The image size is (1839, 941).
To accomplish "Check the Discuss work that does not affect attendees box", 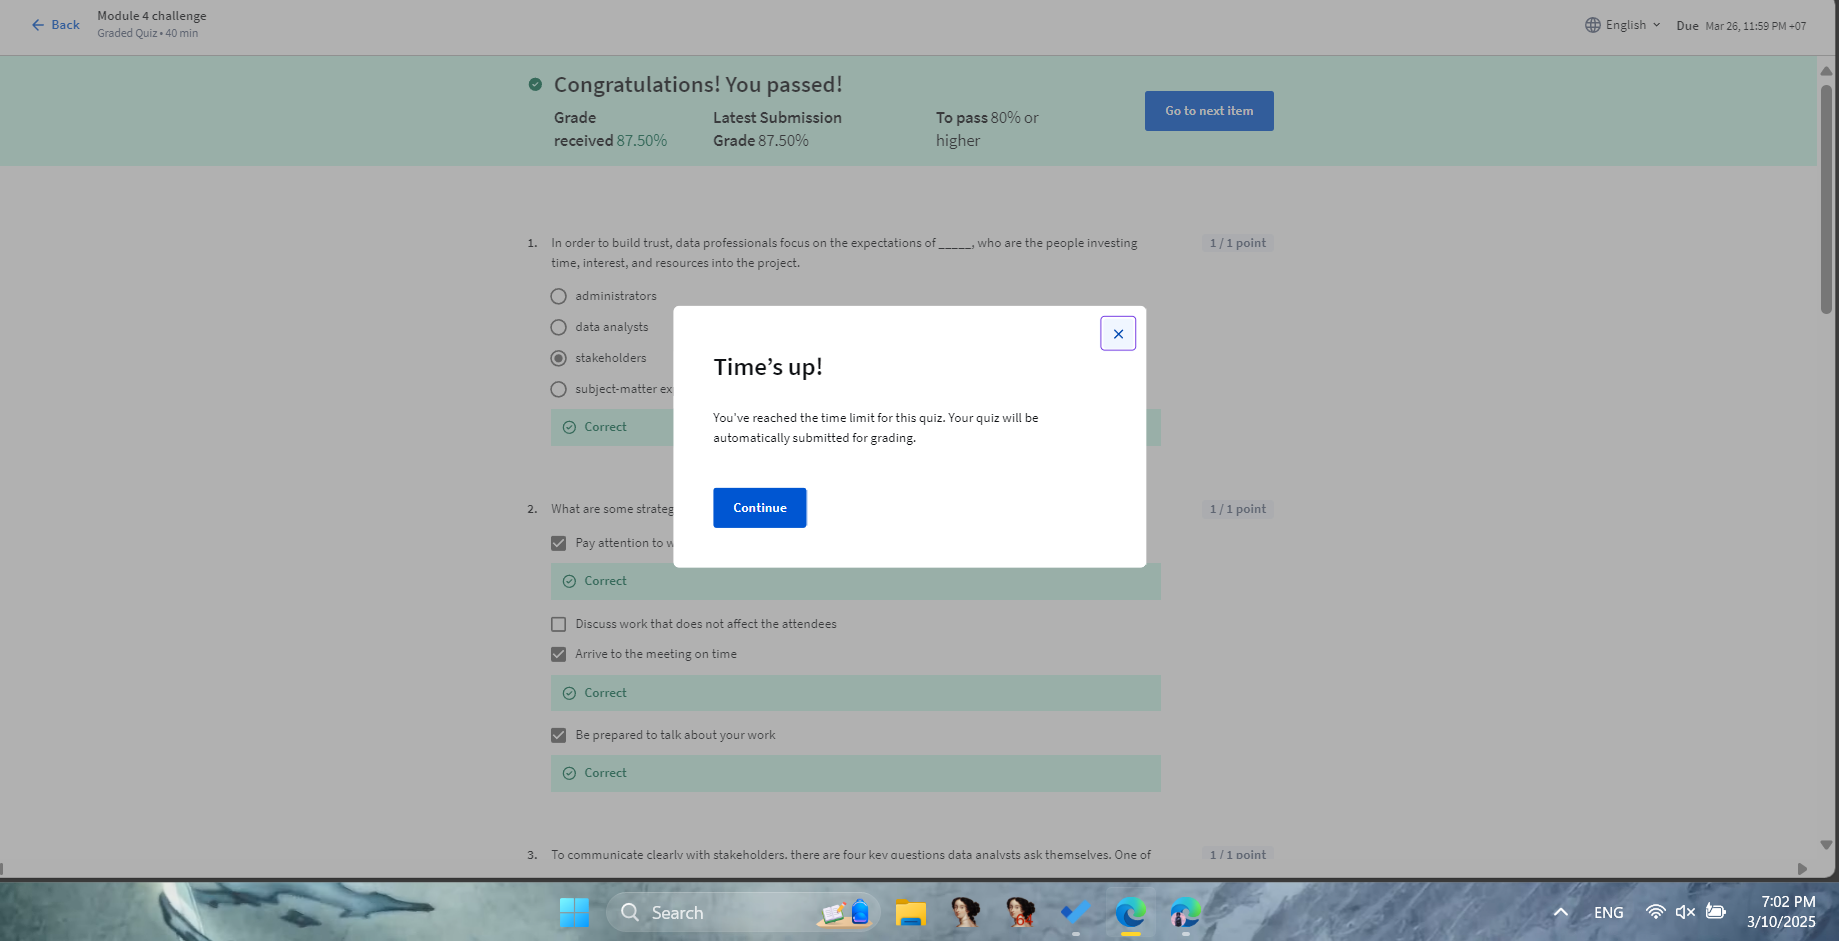I will pos(558,624).
